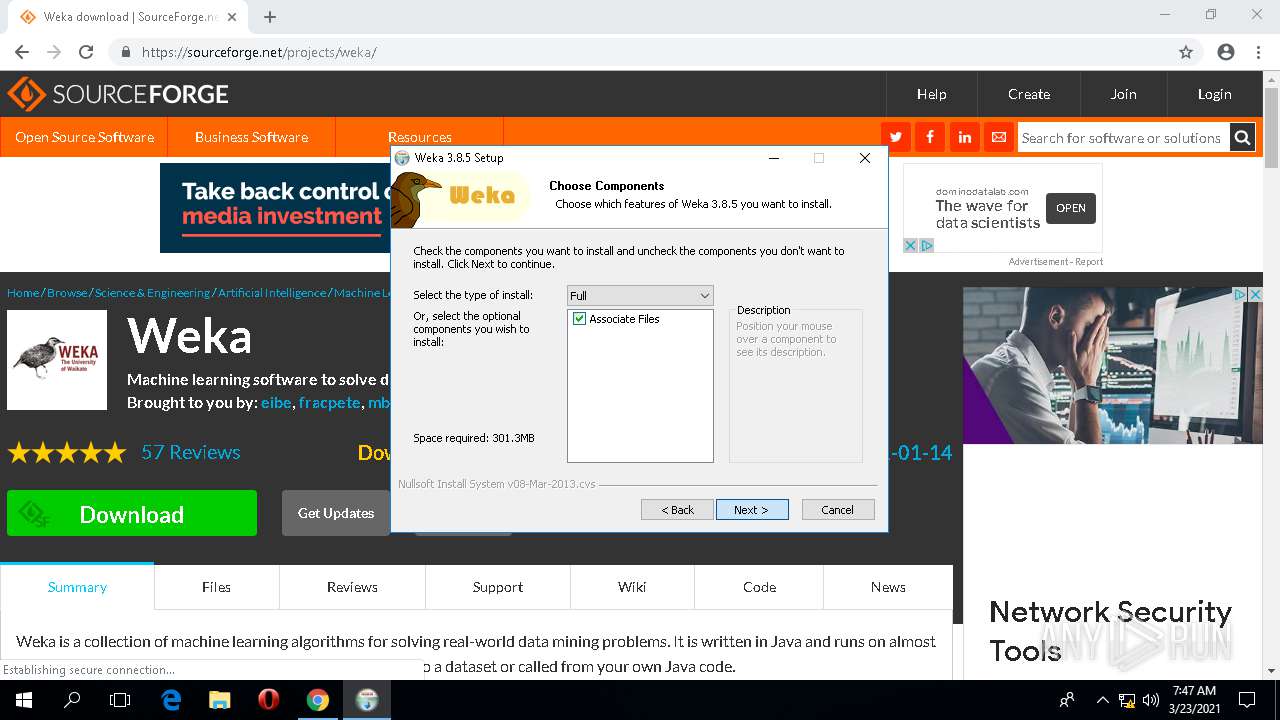Open Task View on the taskbar

point(120,700)
